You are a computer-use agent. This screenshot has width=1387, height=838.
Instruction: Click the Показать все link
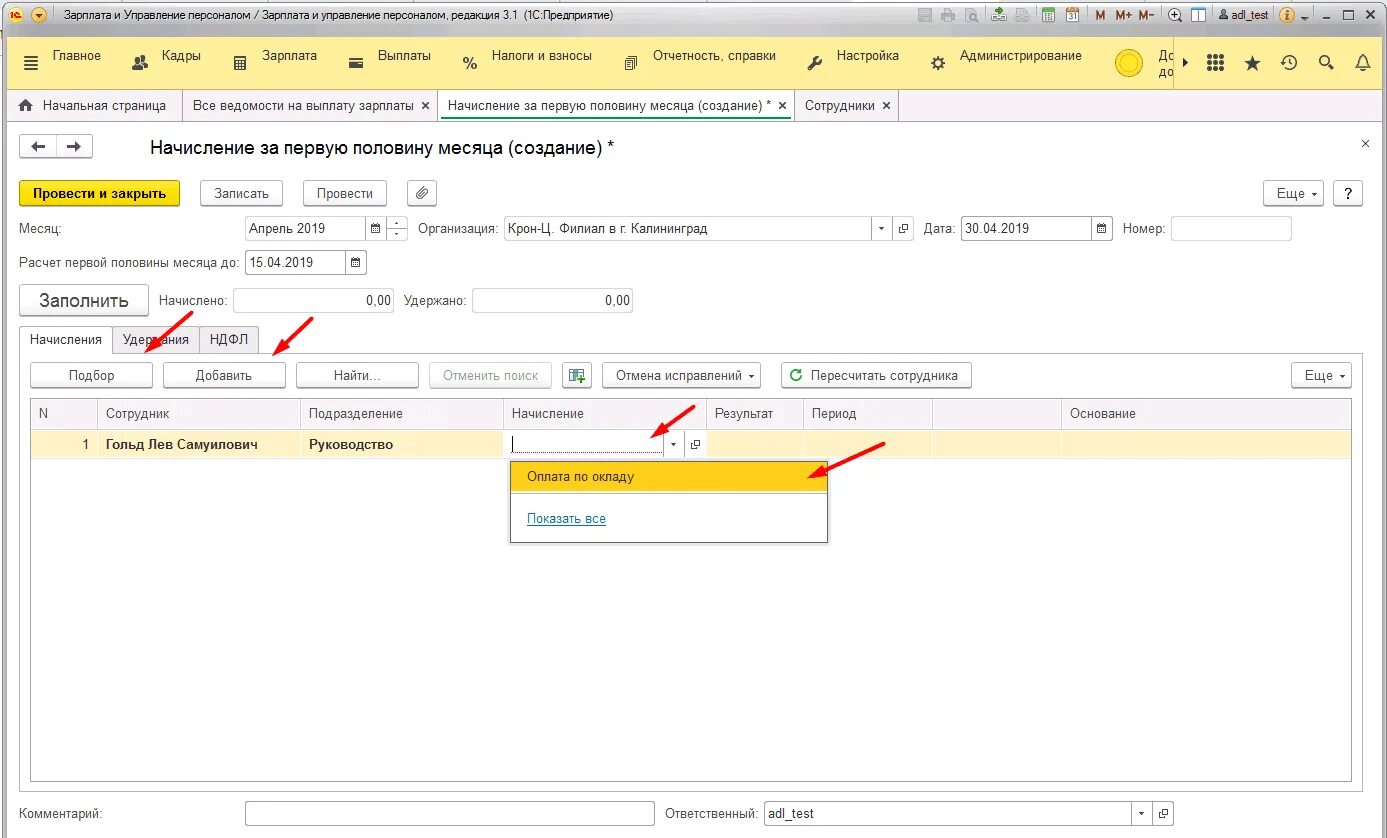pyautogui.click(x=566, y=519)
